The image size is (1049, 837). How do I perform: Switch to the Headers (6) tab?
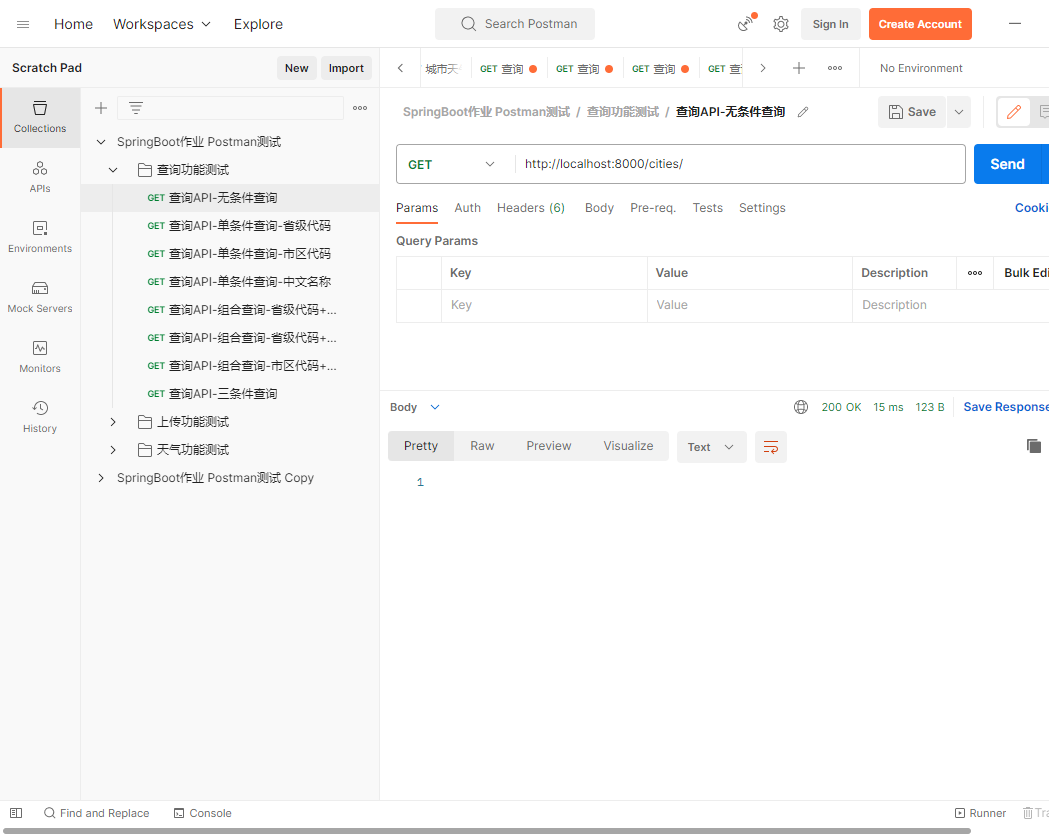coord(531,208)
